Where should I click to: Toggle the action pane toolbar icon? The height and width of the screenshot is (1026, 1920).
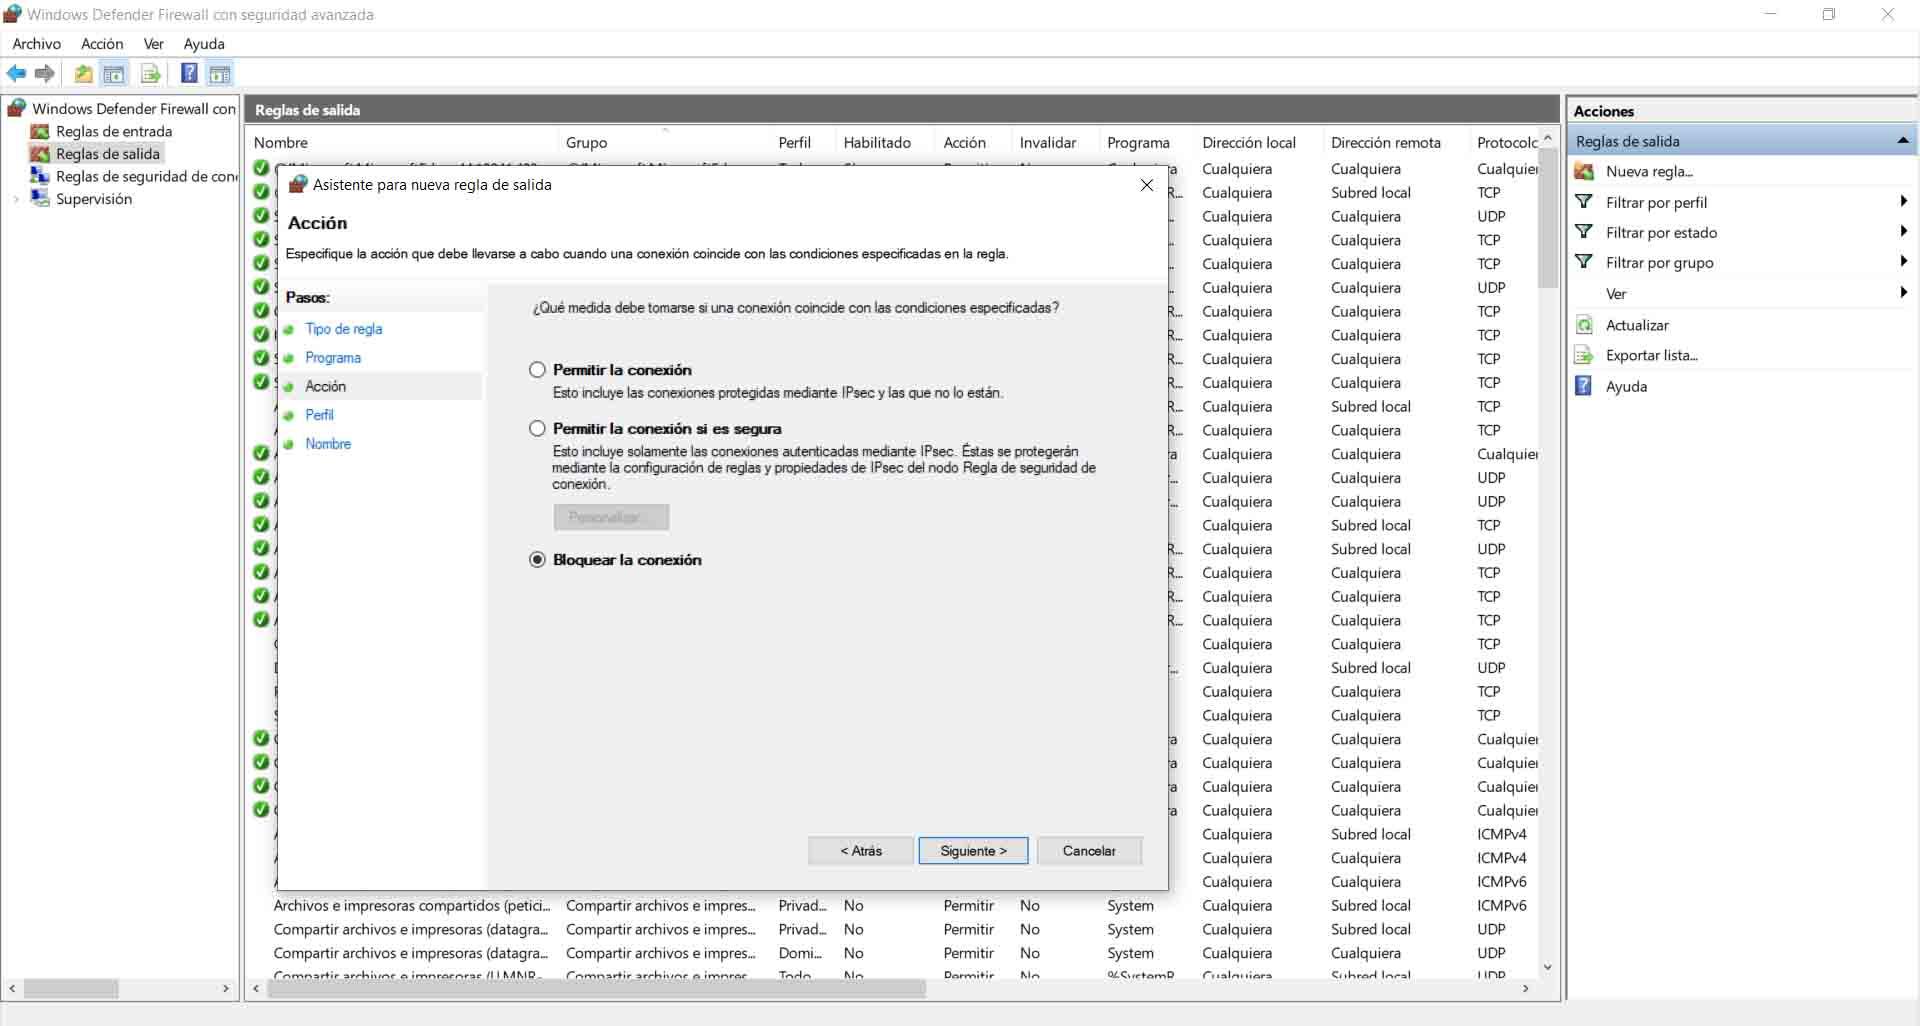point(220,73)
